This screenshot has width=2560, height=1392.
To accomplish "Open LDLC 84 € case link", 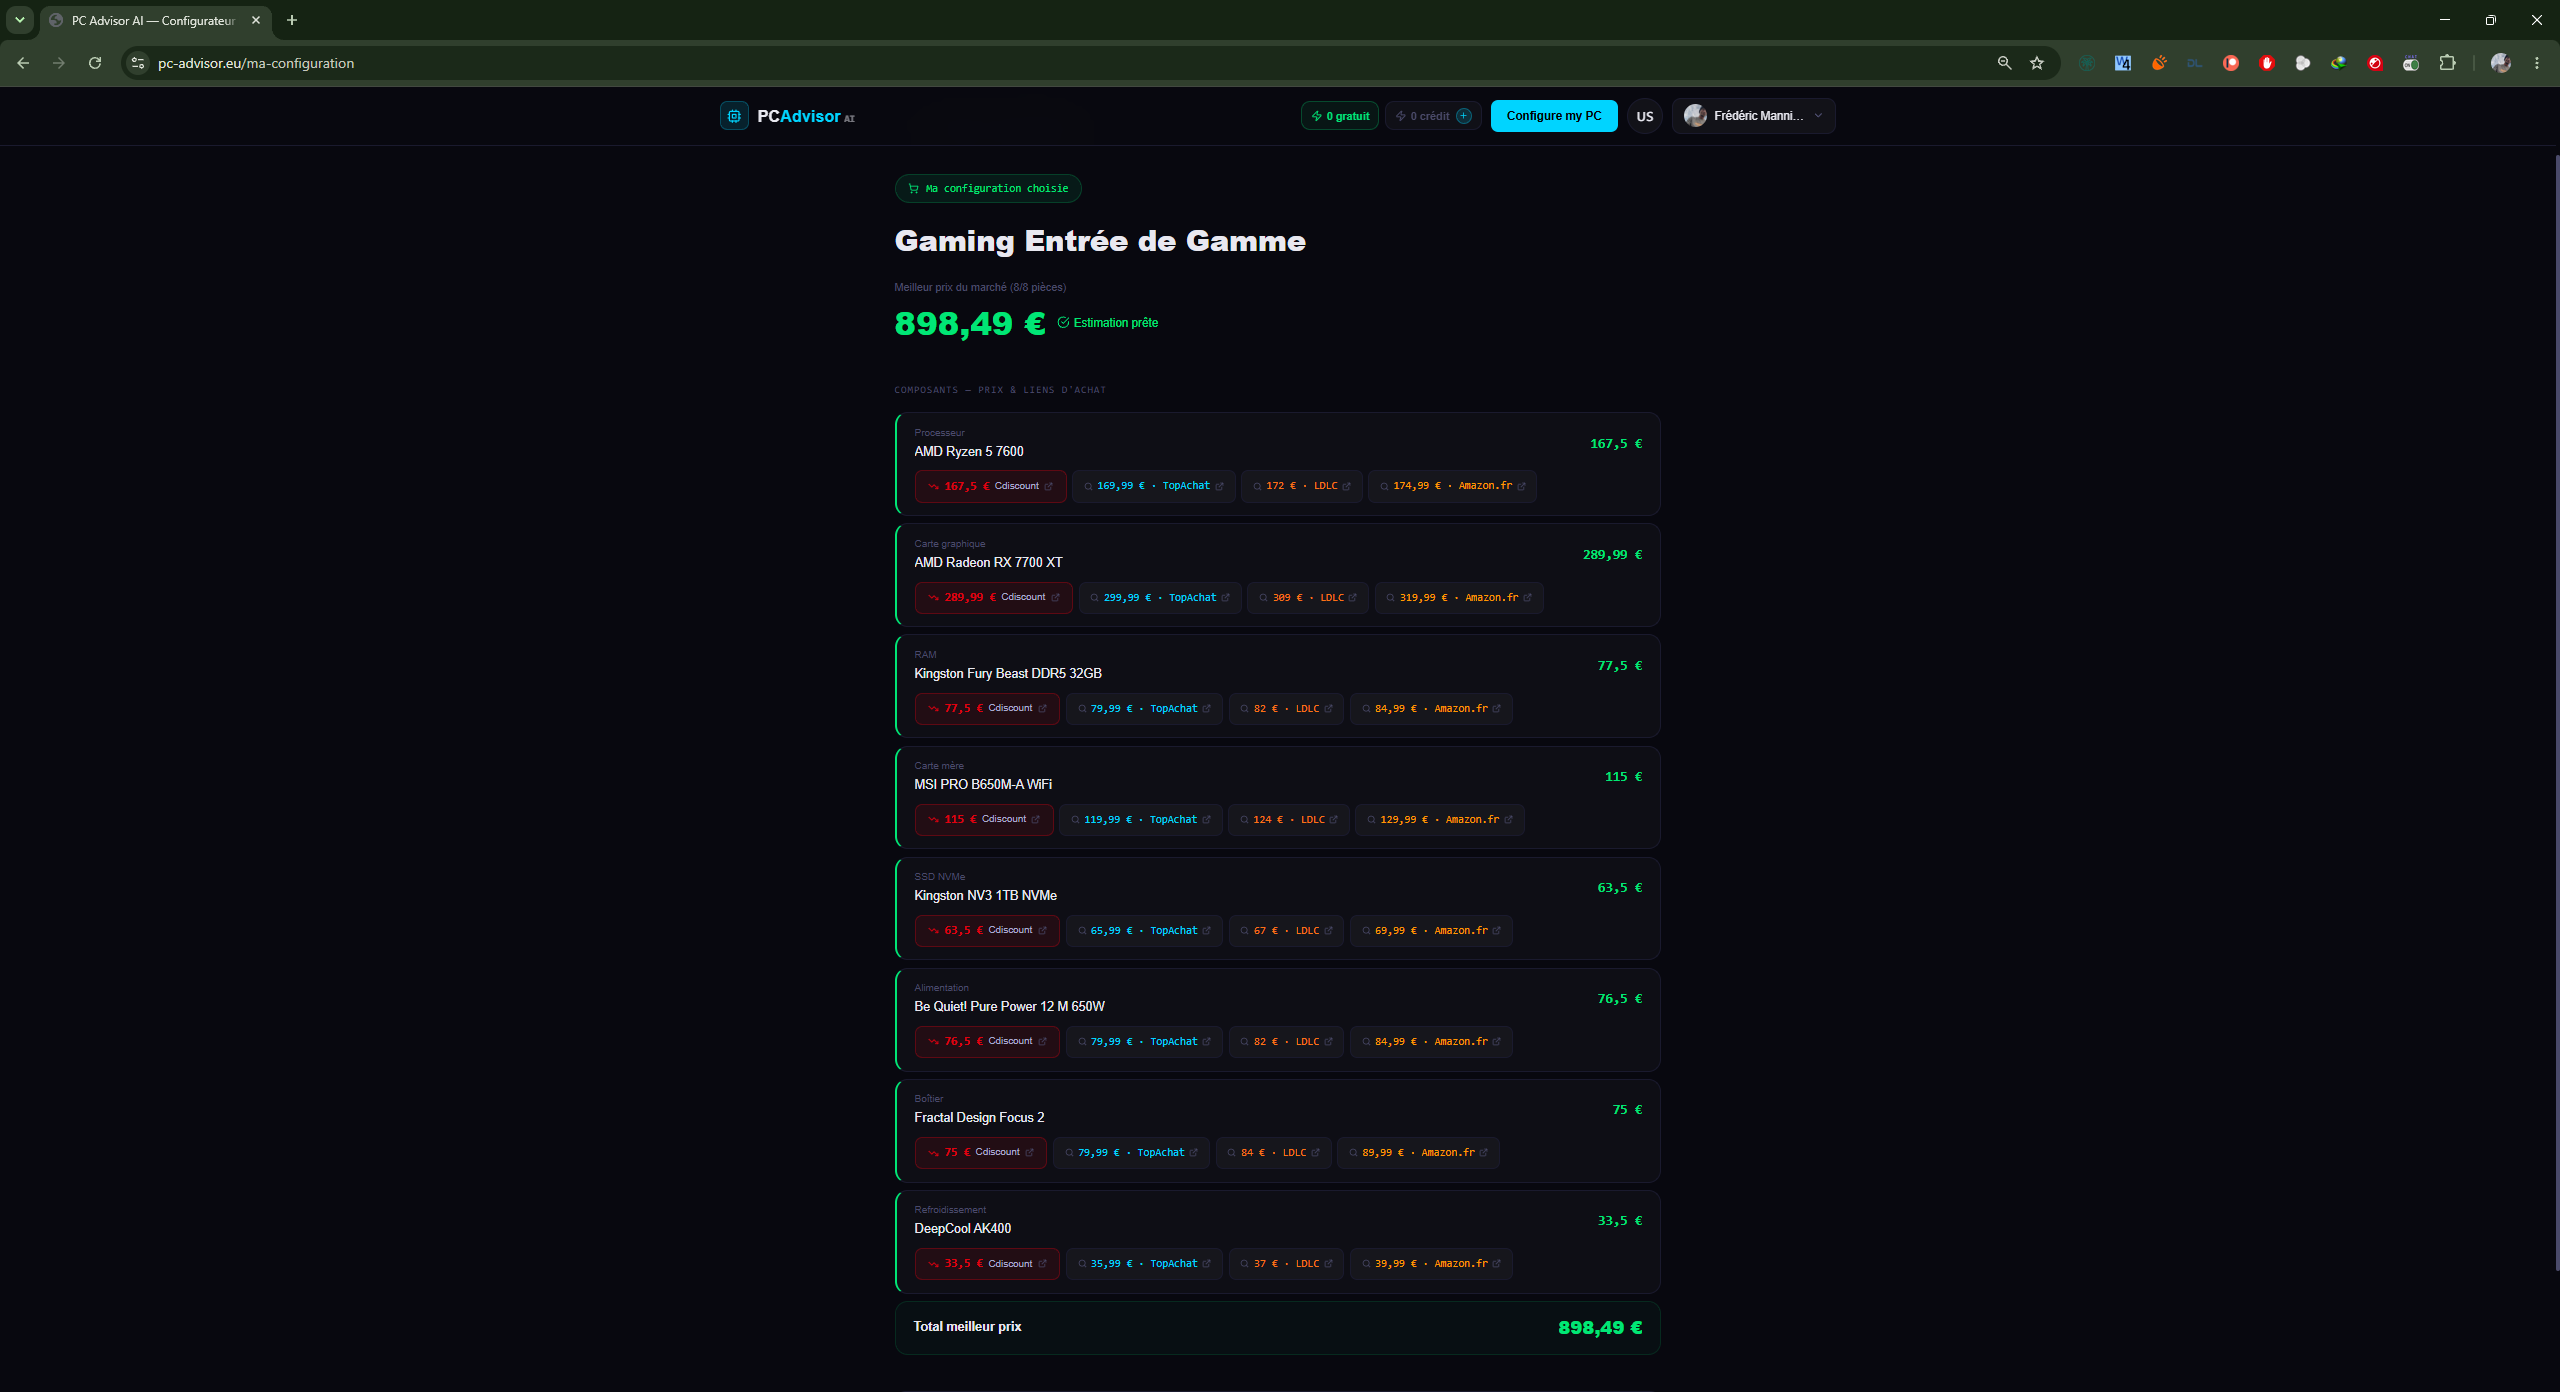I will [1274, 1153].
